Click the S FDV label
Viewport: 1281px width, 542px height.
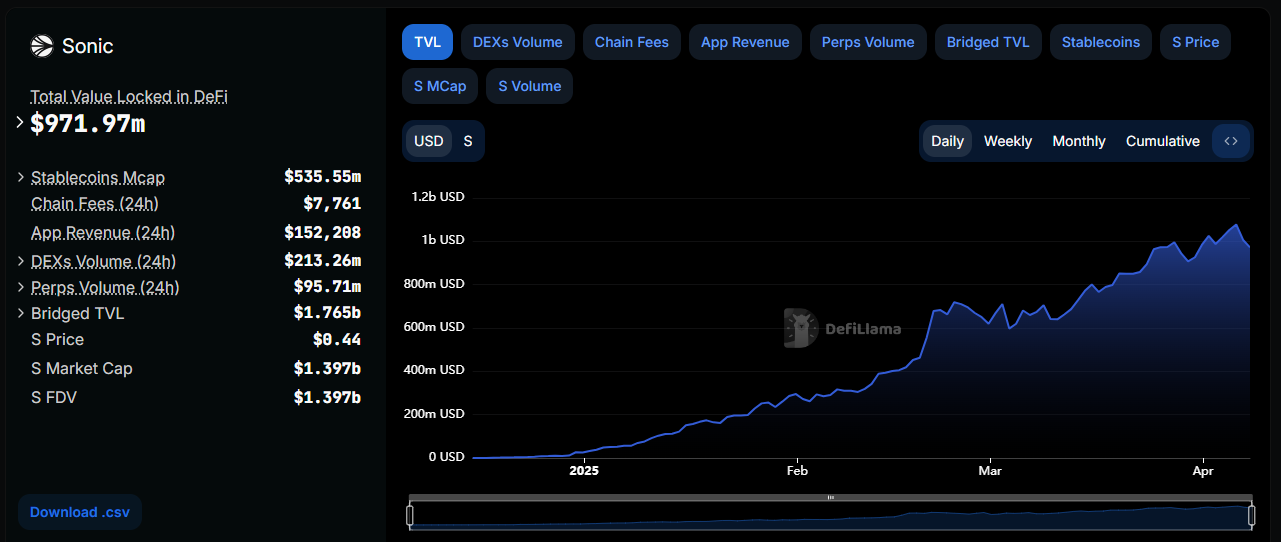(x=54, y=397)
